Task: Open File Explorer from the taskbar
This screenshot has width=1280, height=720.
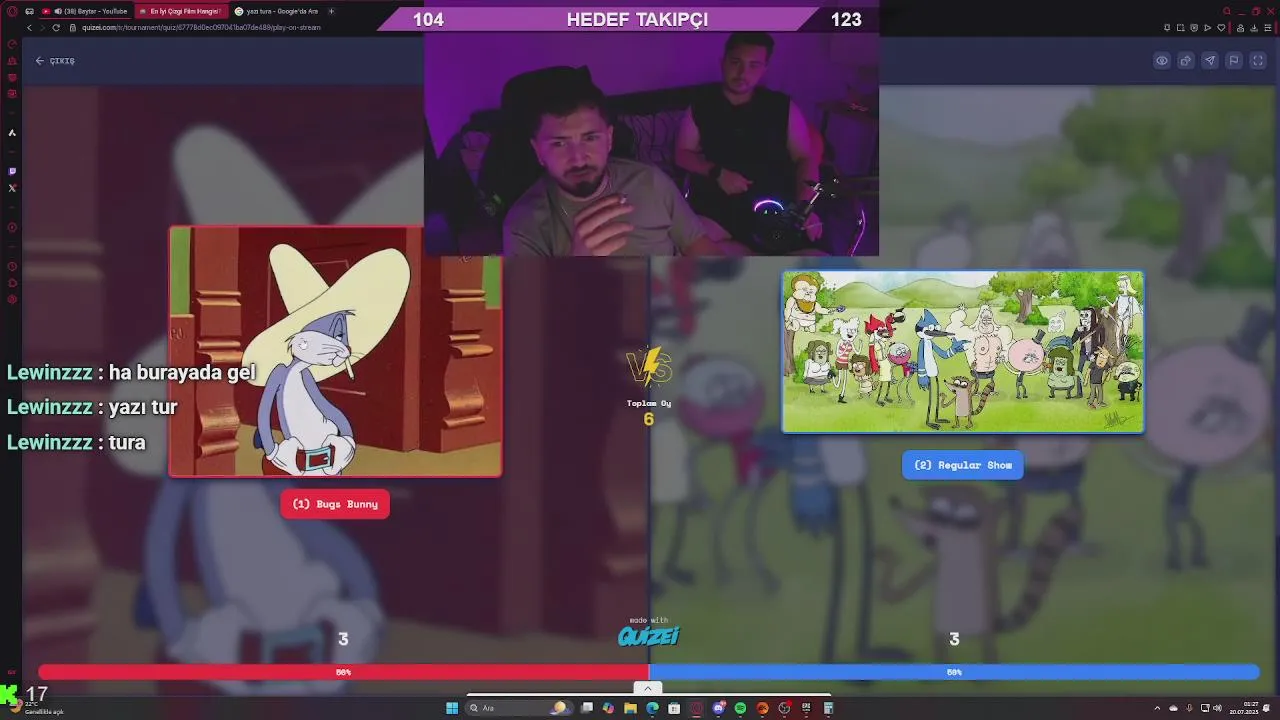Action: click(x=630, y=708)
